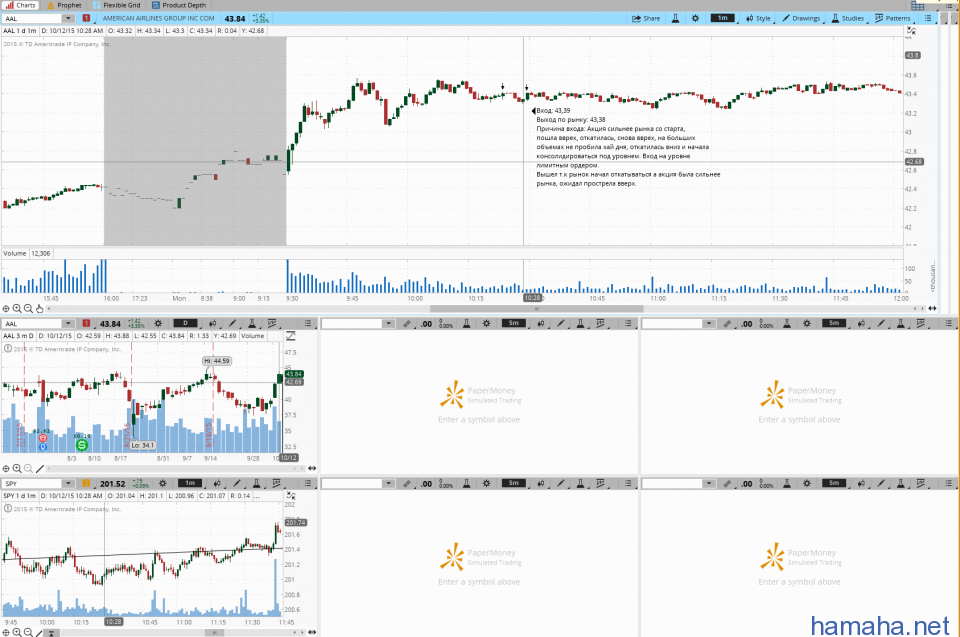Screen dimensions: 960x637
Task: Open the Drawings menu on main chart
Action: point(801,18)
